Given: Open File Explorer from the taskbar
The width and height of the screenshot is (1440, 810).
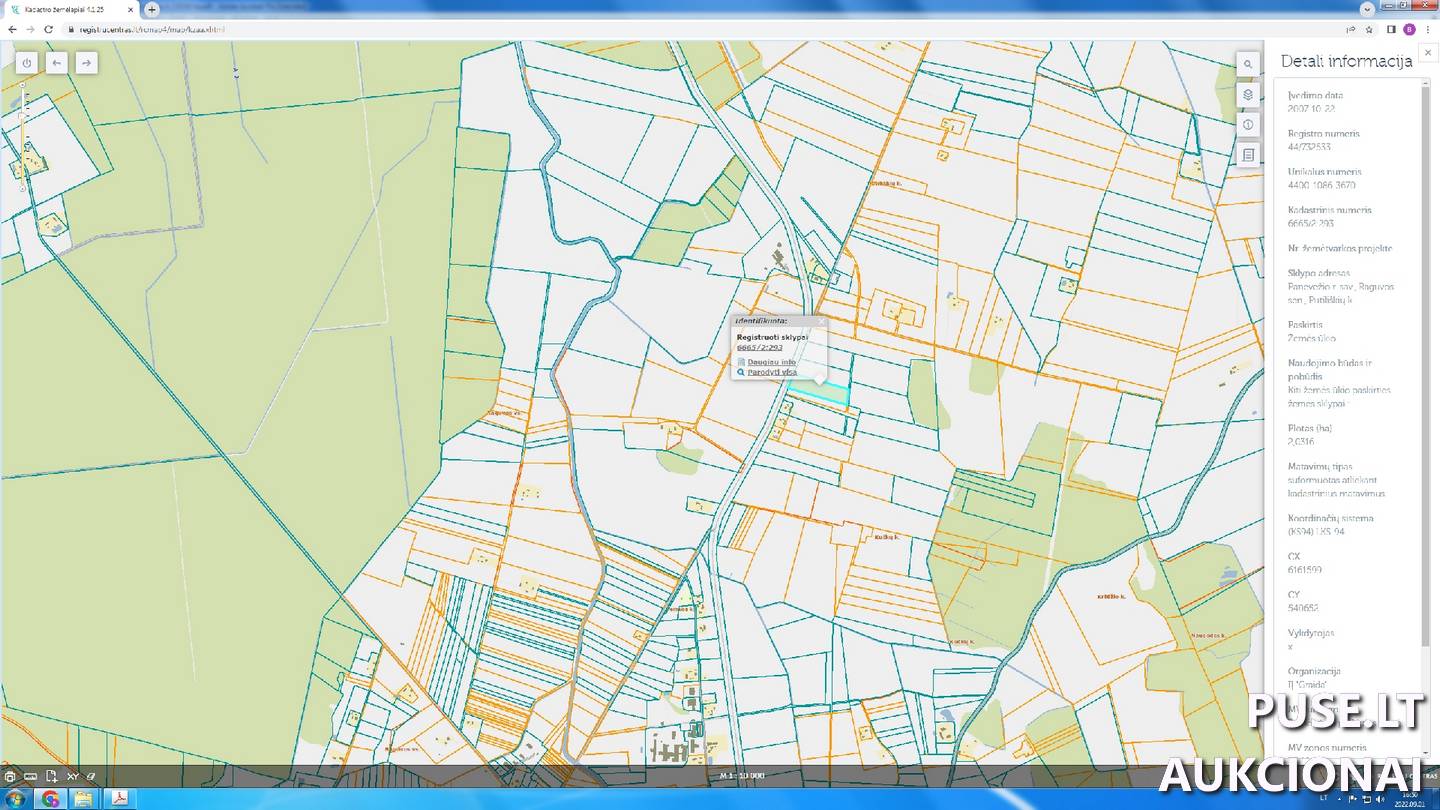Looking at the screenshot, I should point(83,798).
